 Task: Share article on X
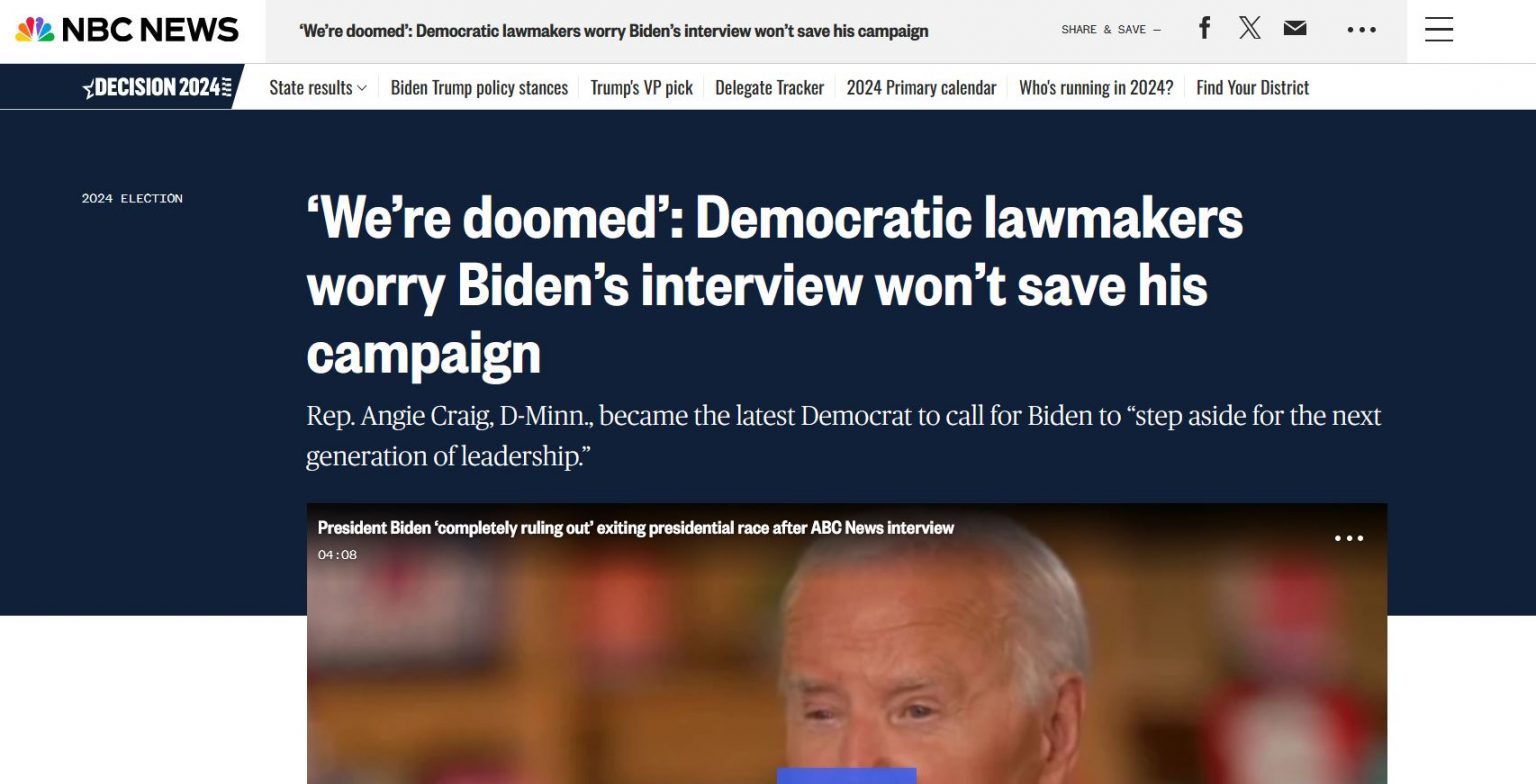(1250, 28)
